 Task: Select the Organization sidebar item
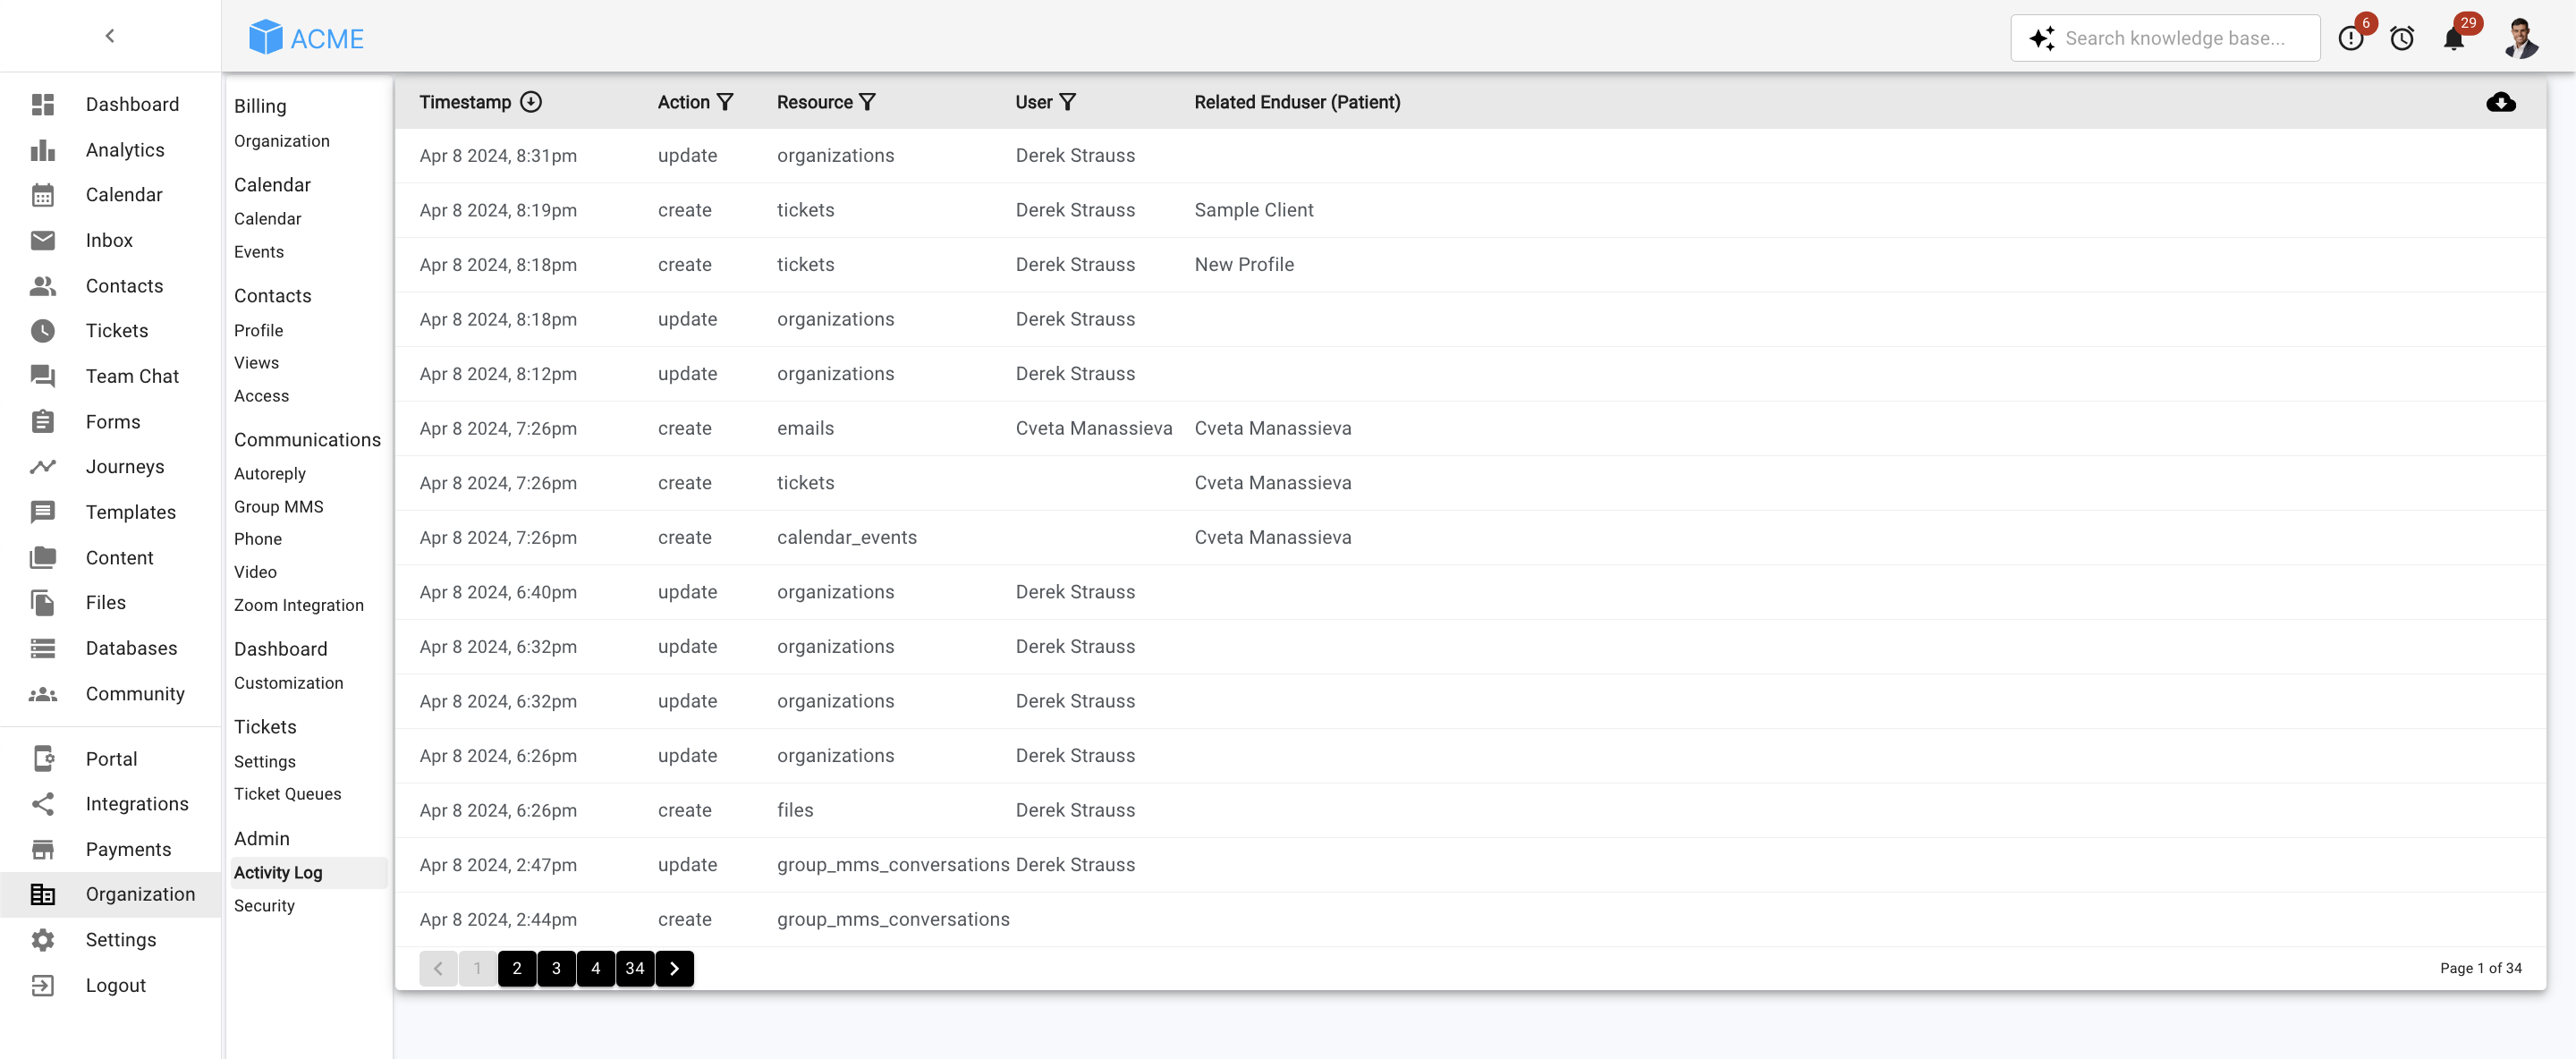click(x=110, y=895)
